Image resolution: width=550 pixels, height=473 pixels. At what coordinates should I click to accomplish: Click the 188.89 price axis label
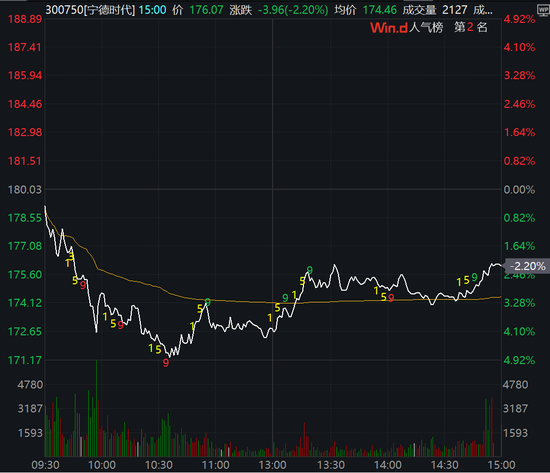pos(25,19)
